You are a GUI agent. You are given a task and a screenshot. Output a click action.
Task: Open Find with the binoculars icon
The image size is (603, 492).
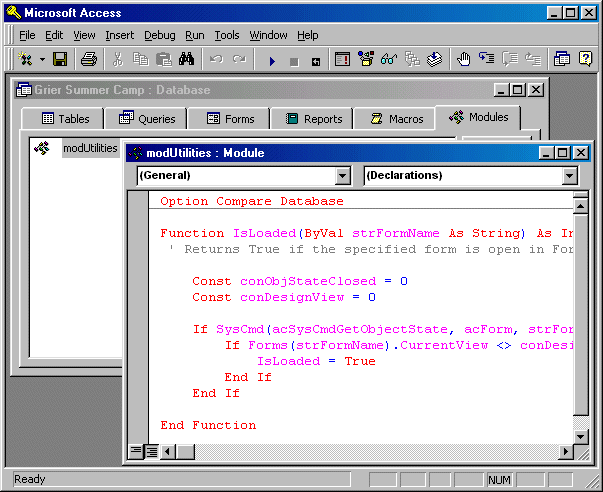click(186, 59)
